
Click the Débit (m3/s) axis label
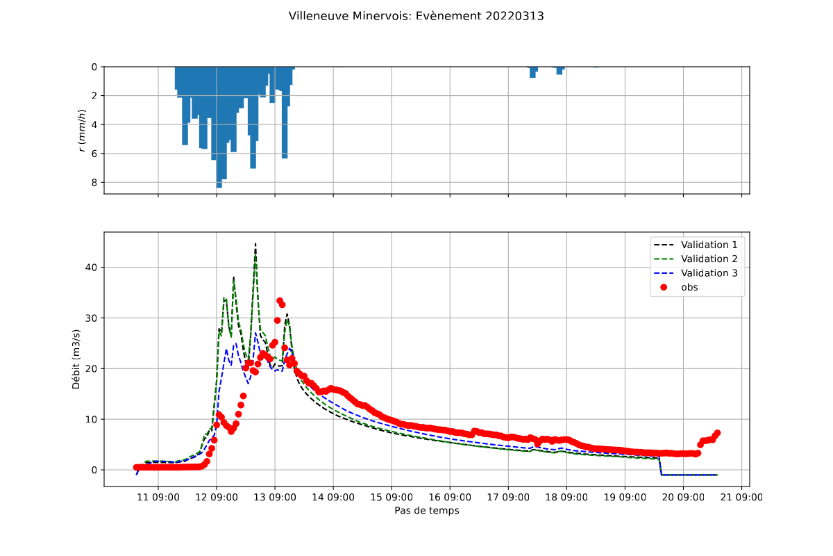point(76,358)
